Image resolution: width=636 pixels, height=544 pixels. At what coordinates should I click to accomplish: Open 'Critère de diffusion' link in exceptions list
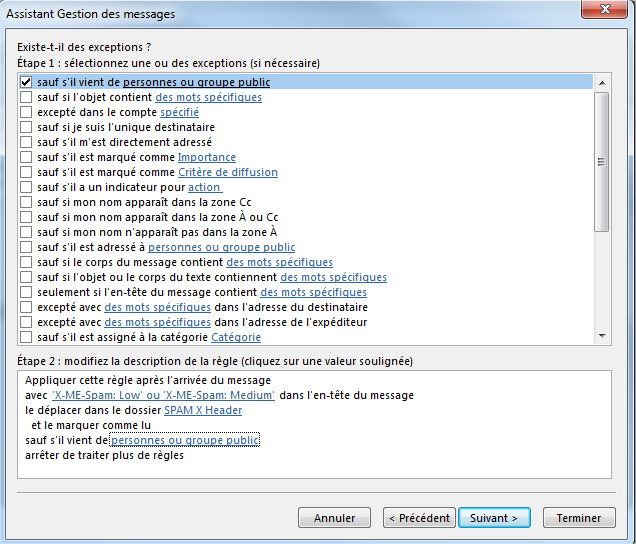(228, 173)
